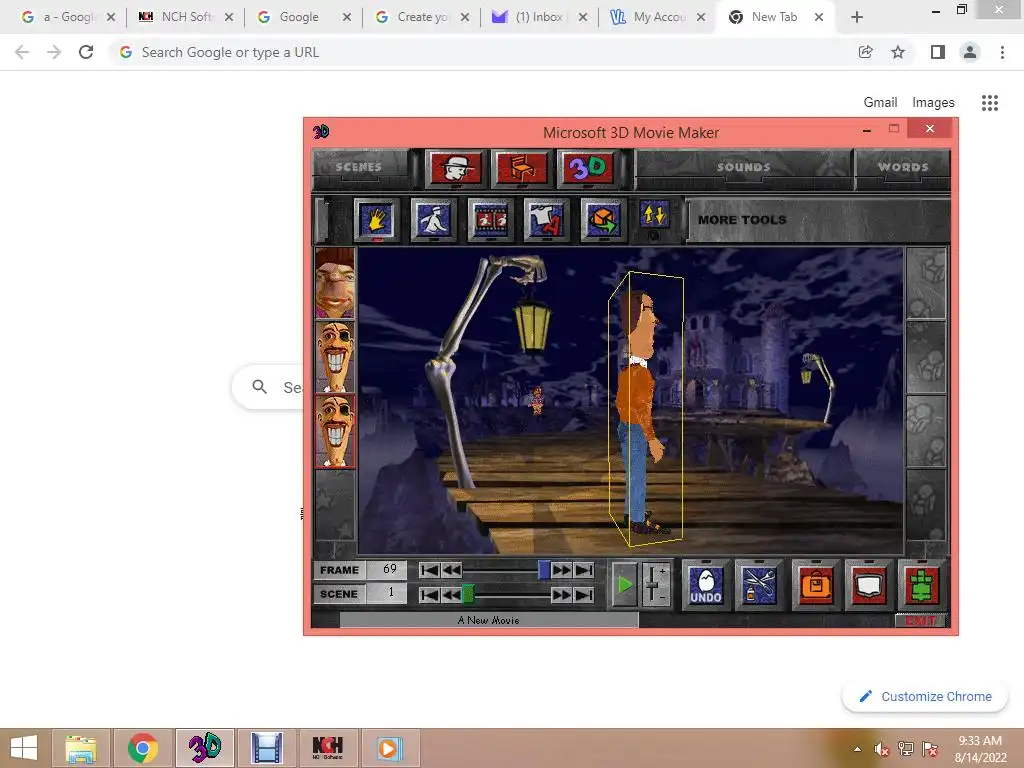Click the red EXIT label
Viewport: 1024px width, 768px height.
coord(921,620)
